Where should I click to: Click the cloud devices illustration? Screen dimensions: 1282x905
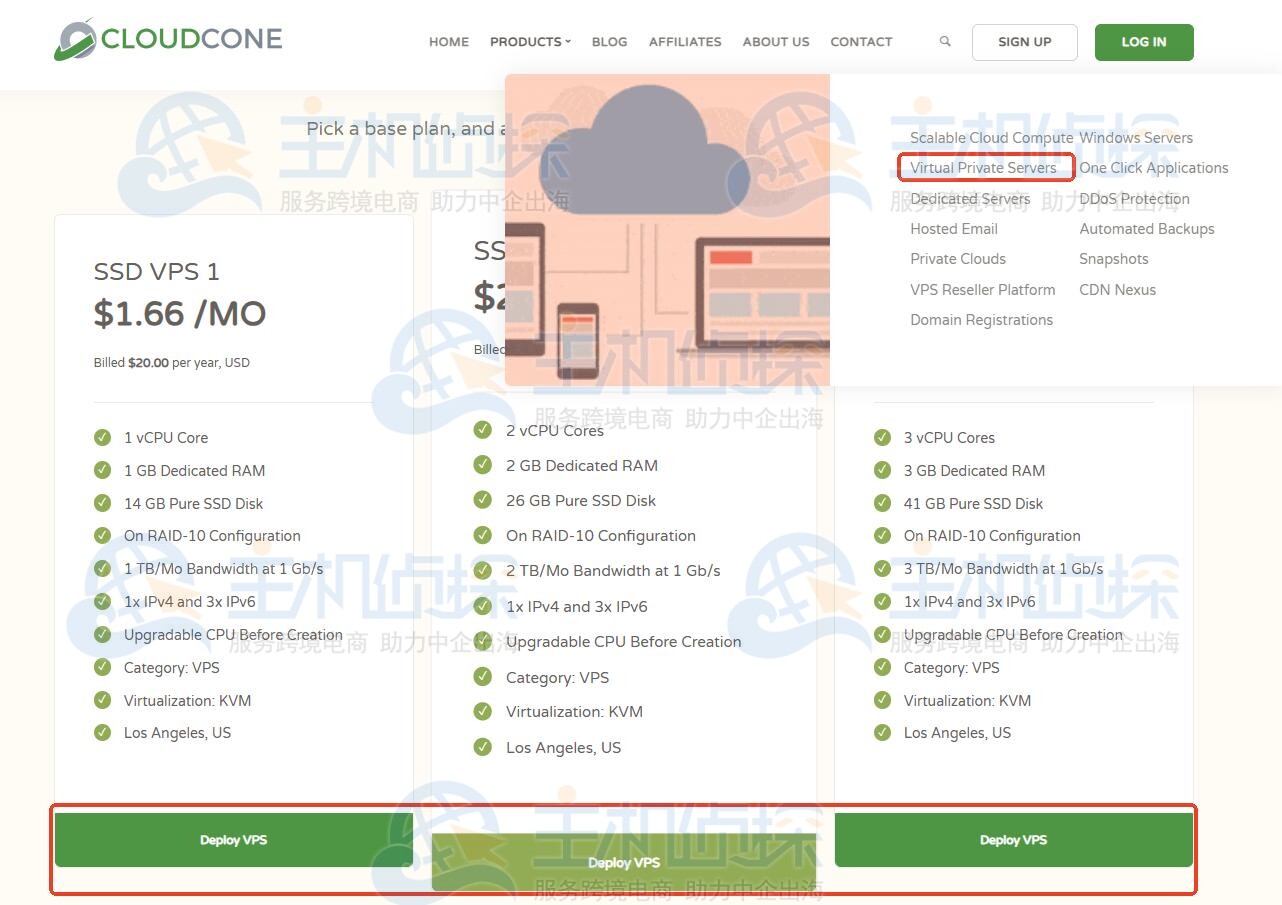point(667,229)
